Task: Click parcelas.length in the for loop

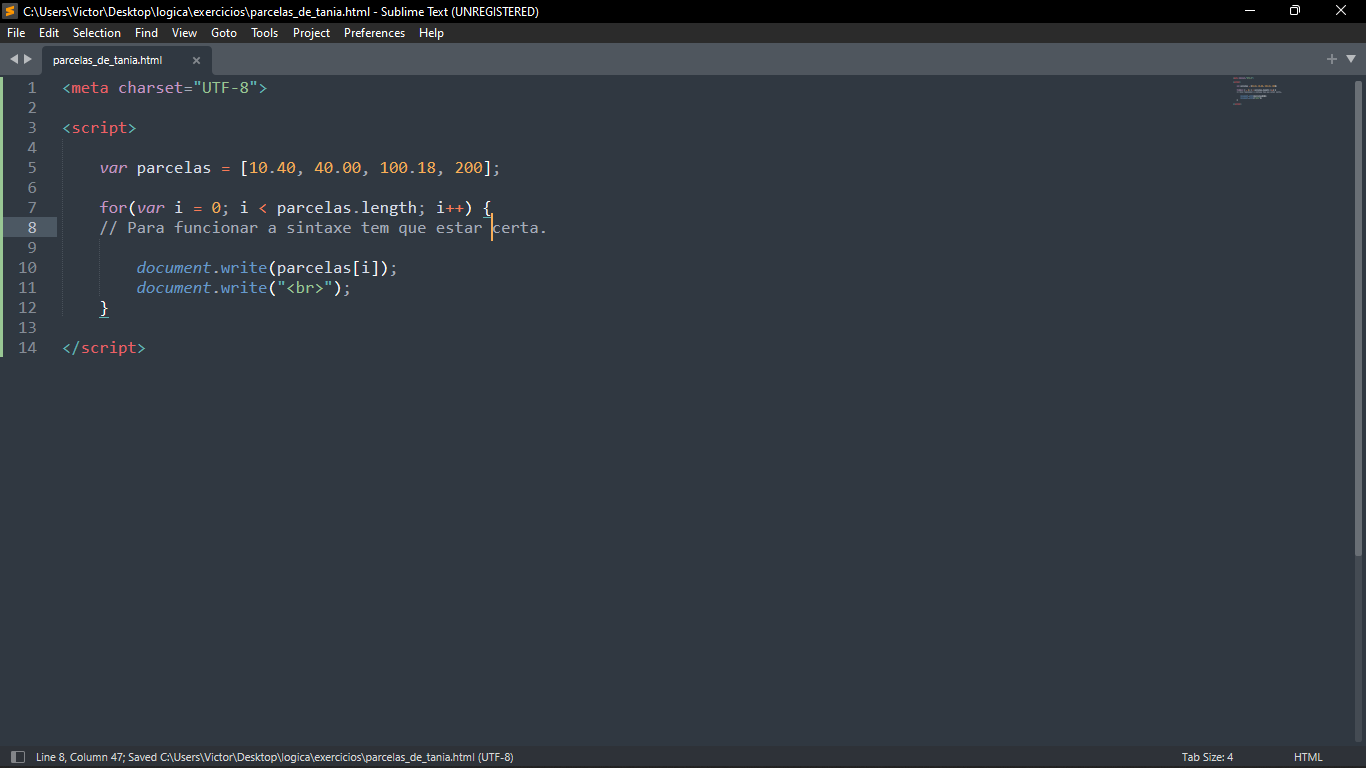Action: pos(347,208)
